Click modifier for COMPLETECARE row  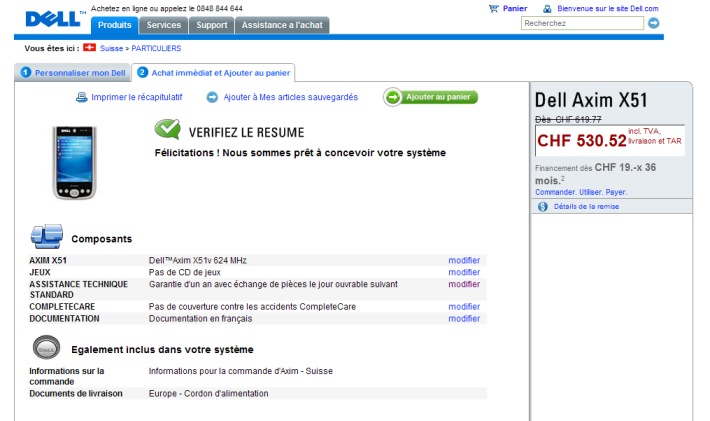tap(464, 306)
